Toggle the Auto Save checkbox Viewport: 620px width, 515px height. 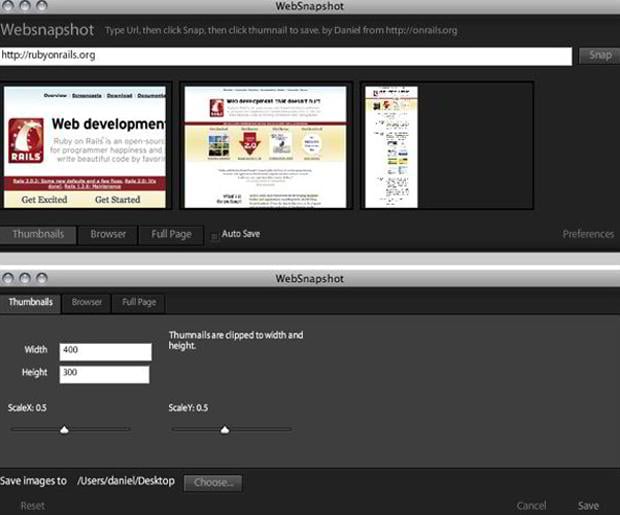click(x=215, y=237)
